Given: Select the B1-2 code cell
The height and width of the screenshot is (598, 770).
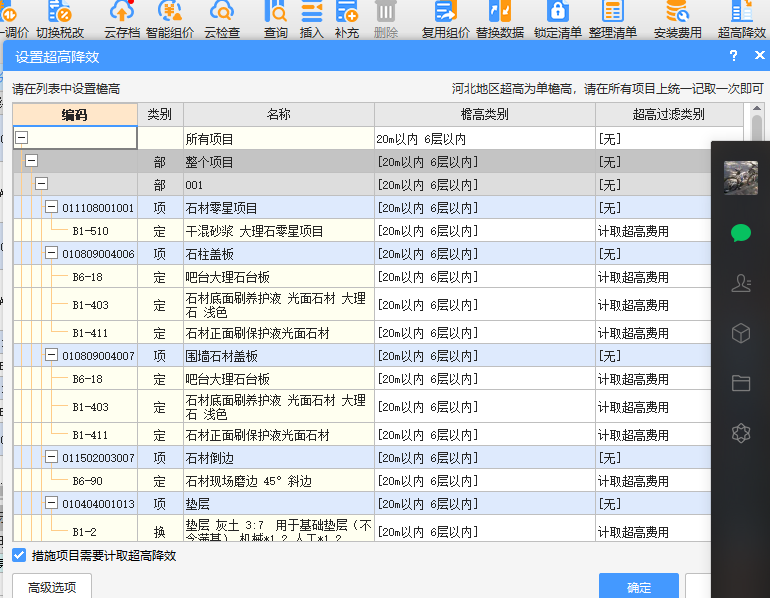Looking at the screenshot, I should click(75, 529).
